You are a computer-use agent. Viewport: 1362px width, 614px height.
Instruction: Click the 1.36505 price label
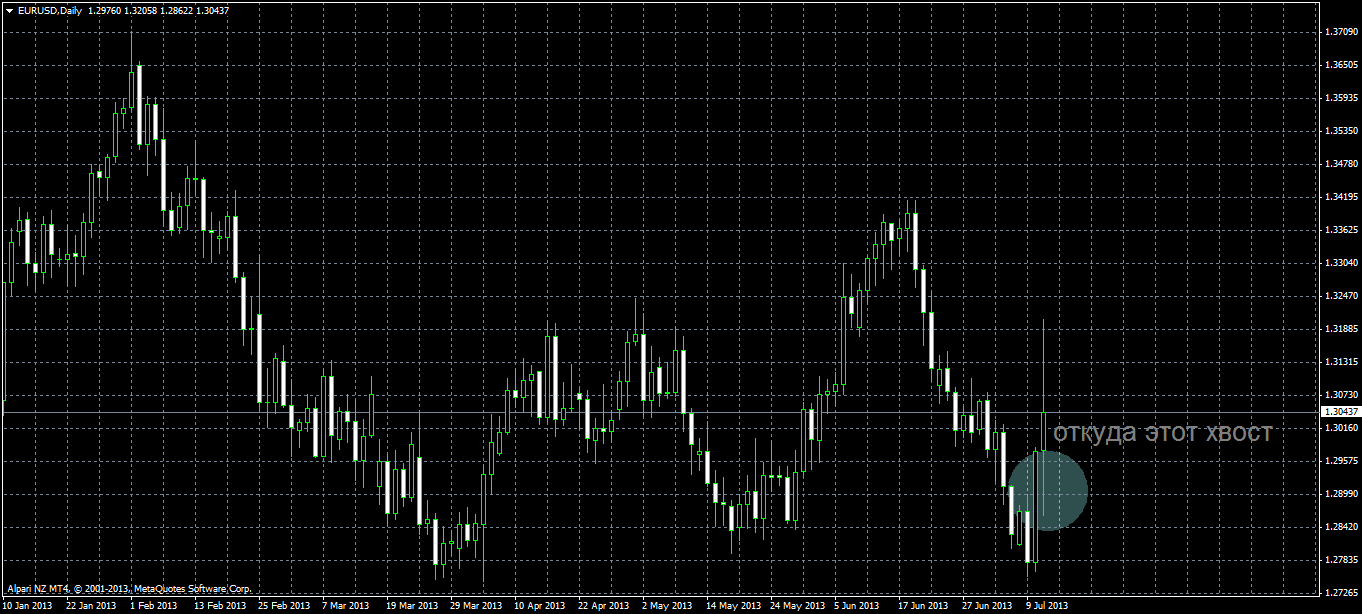pos(1340,65)
